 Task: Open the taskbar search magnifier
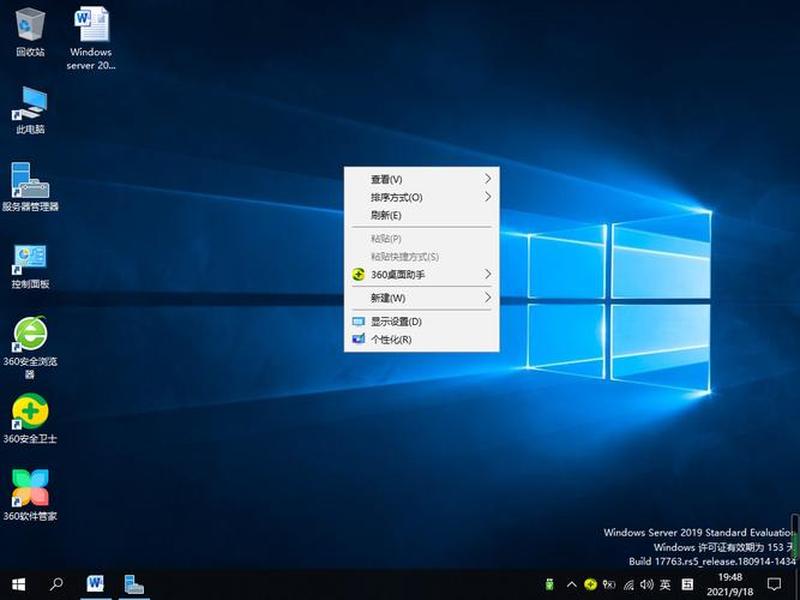click(56, 584)
